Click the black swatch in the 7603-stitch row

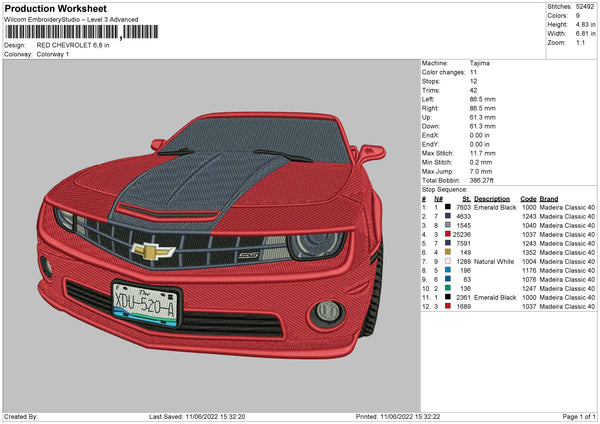click(448, 207)
